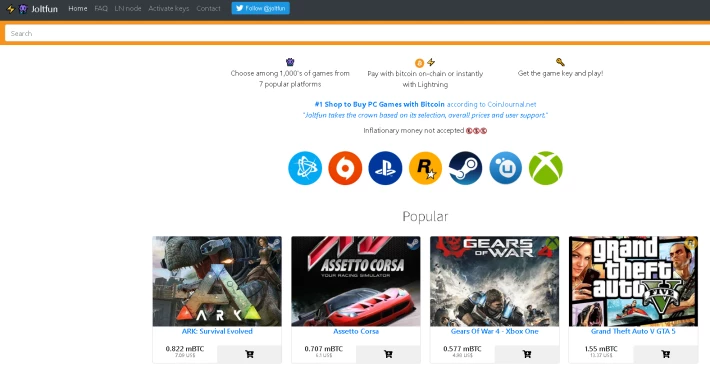Click the Xbox badge on Gears of War cover
This screenshot has width=710, height=367.
tap(552, 243)
